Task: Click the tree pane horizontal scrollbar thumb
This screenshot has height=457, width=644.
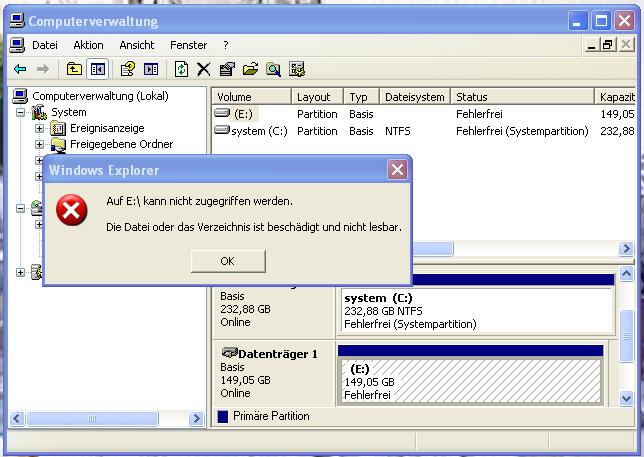Action: pyautogui.click(x=92, y=418)
